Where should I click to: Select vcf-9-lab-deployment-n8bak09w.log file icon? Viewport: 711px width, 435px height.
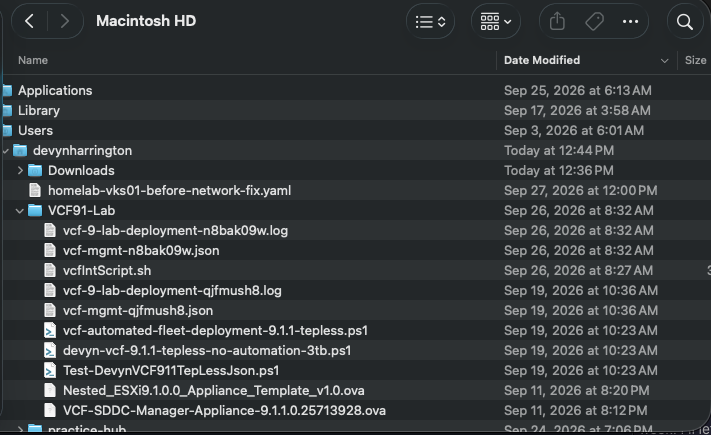coord(50,230)
